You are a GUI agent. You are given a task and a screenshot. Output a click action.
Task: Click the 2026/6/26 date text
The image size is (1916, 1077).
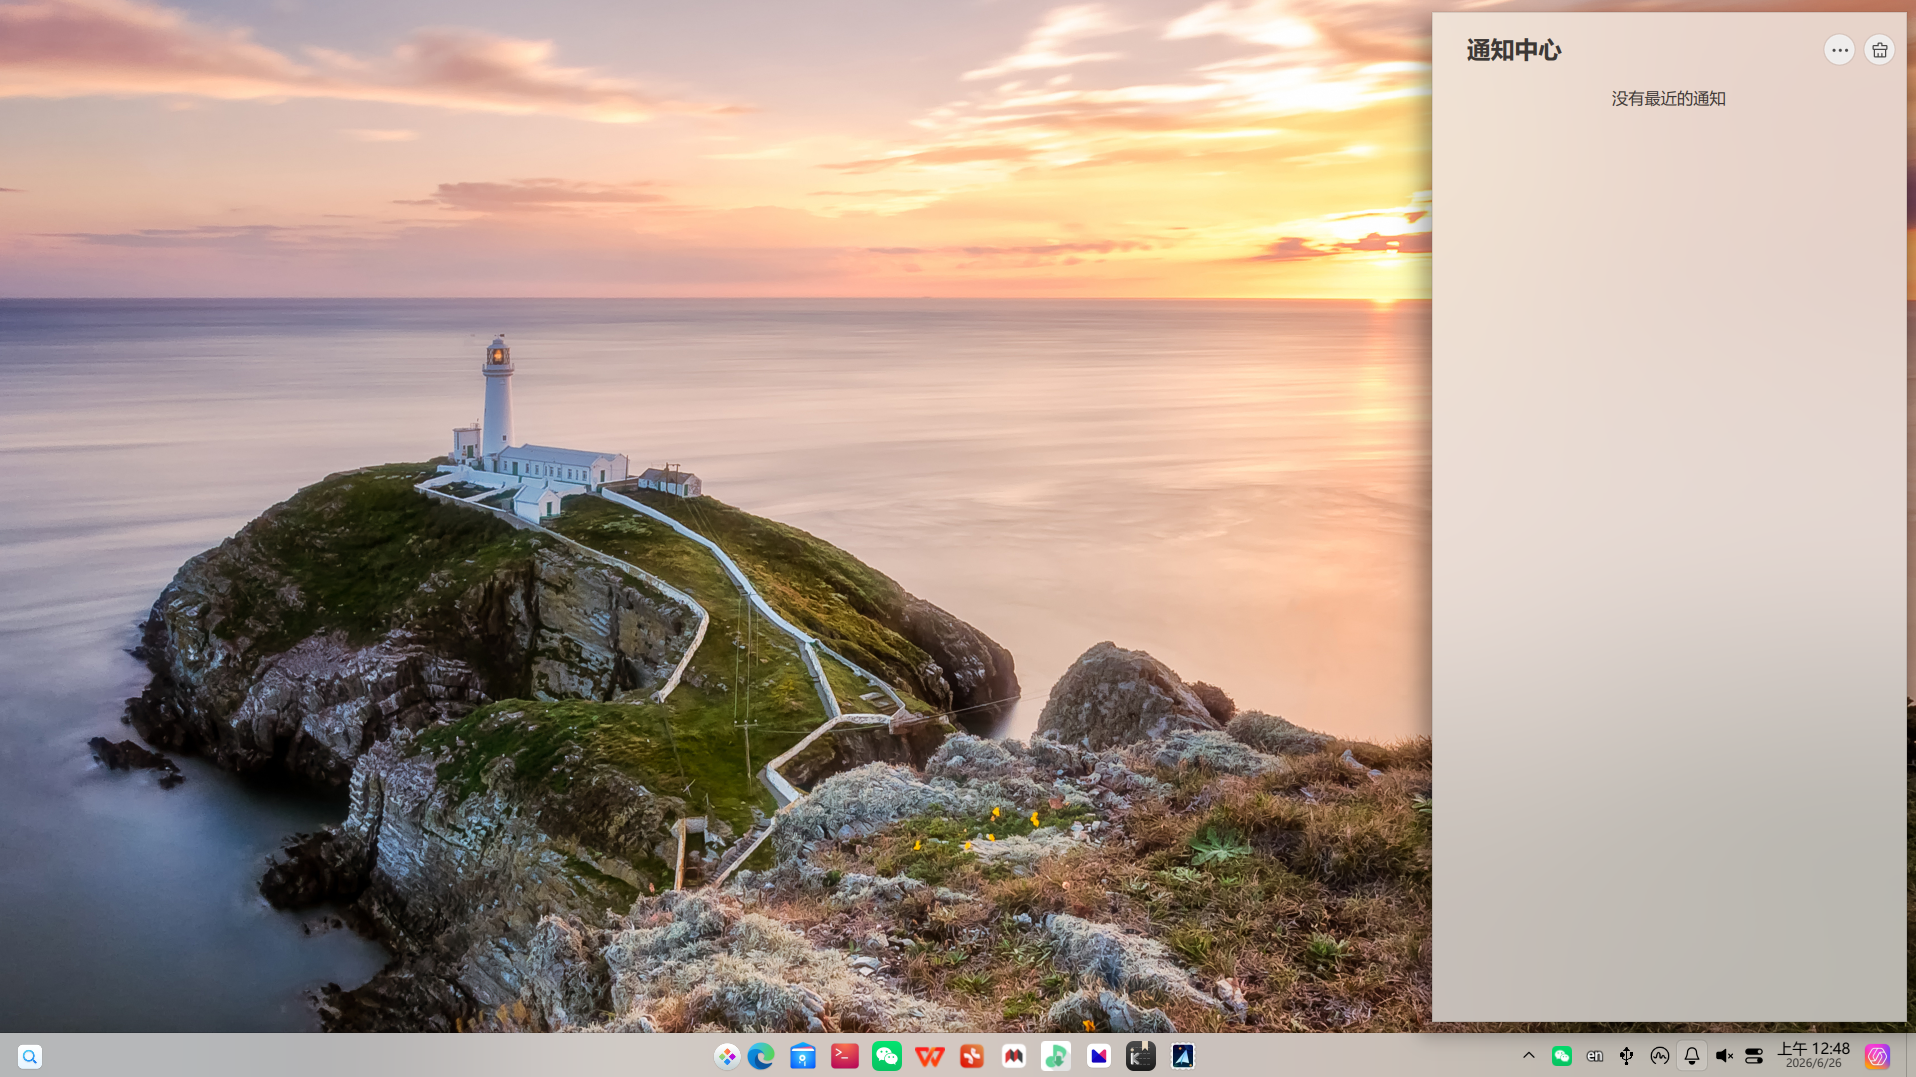(1813, 1063)
